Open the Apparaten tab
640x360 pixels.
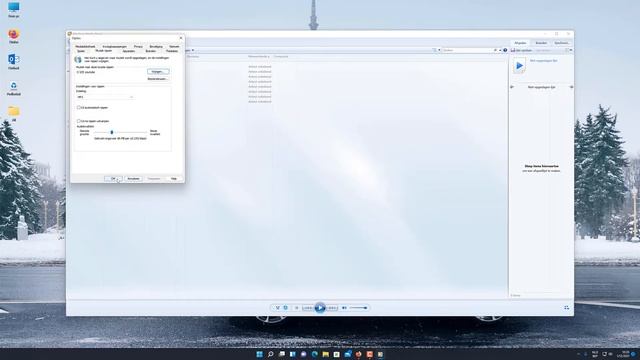(x=129, y=51)
